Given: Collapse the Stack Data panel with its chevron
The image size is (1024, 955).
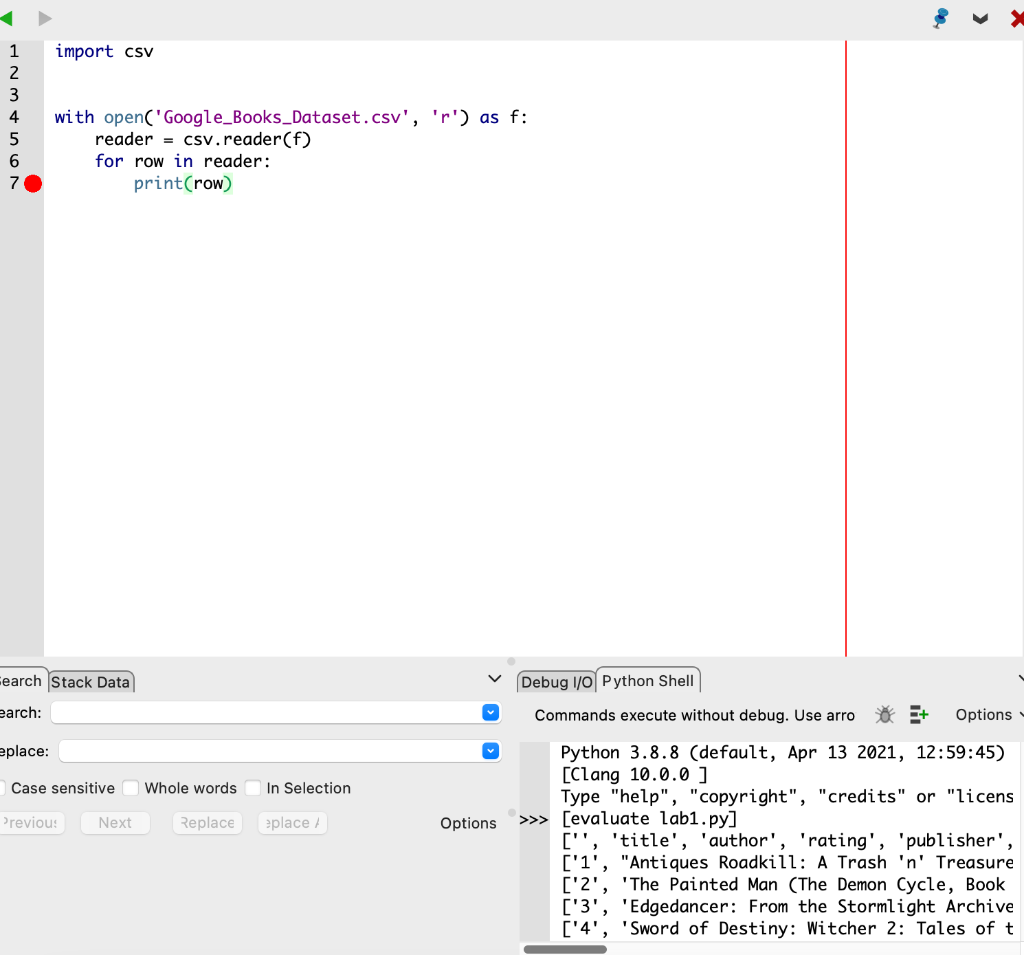Looking at the screenshot, I should [494, 678].
